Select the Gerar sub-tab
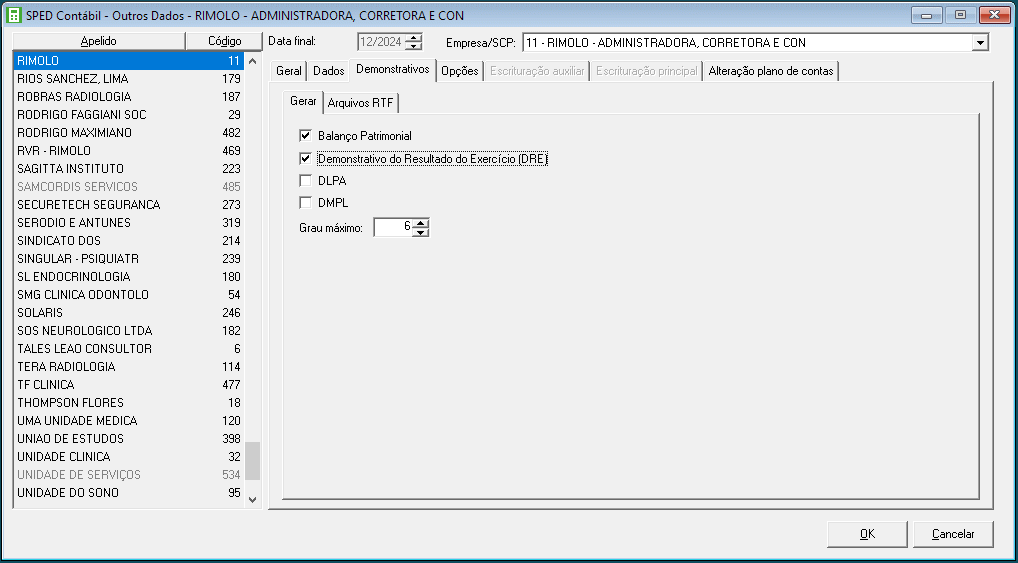This screenshot has width=1018, height=563. pyautogui.click(x=303, y=101)
